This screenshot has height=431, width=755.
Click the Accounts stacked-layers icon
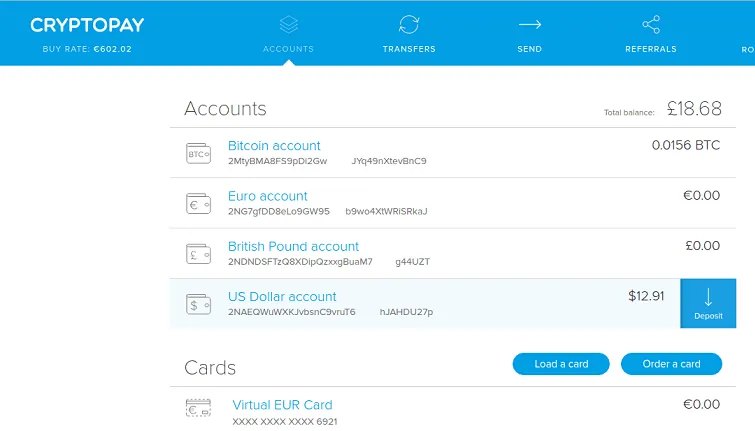coord(288,25)
